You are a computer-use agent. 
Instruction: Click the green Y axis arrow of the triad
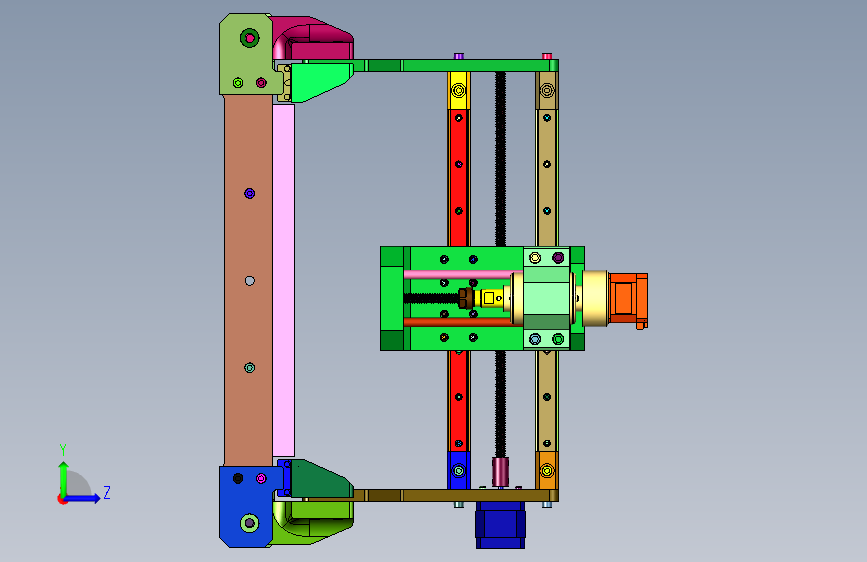point(64,478)
